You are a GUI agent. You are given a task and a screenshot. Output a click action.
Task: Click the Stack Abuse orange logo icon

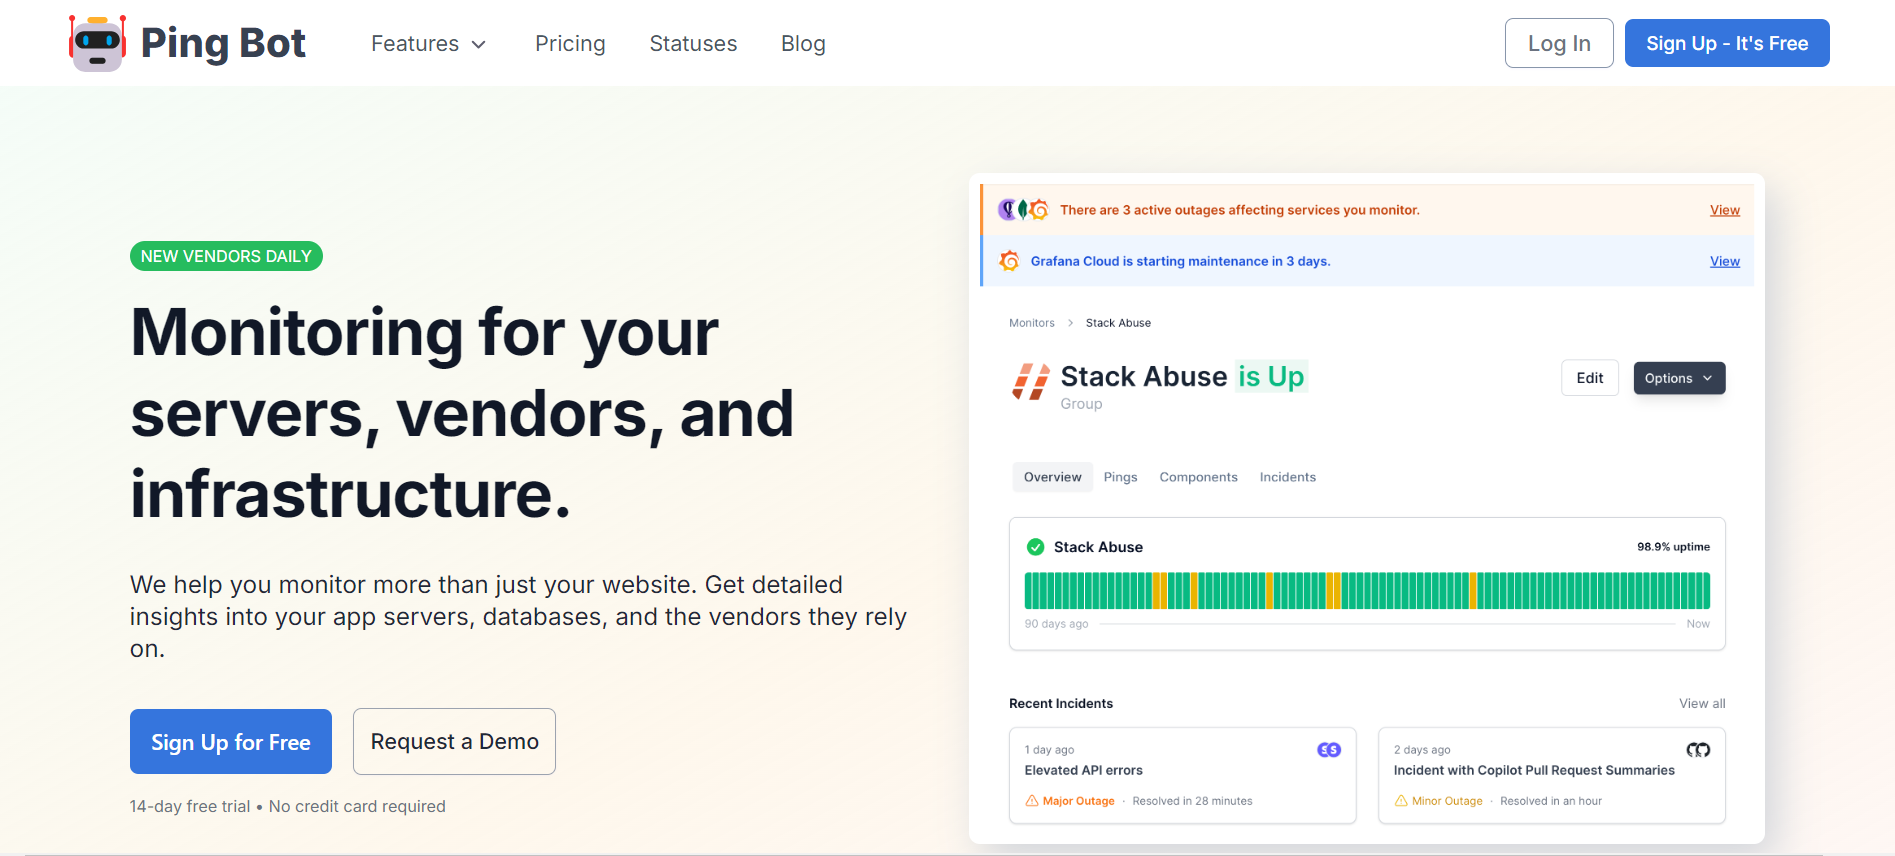click(x=1031, y=381)
